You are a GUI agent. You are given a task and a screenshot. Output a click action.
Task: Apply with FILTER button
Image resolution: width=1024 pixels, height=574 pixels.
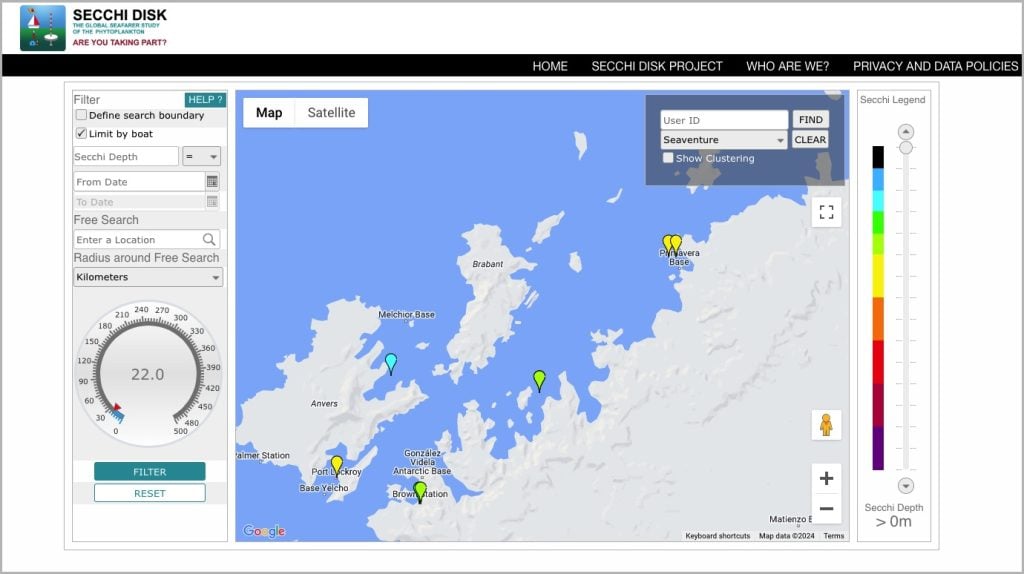coord(150,471)
